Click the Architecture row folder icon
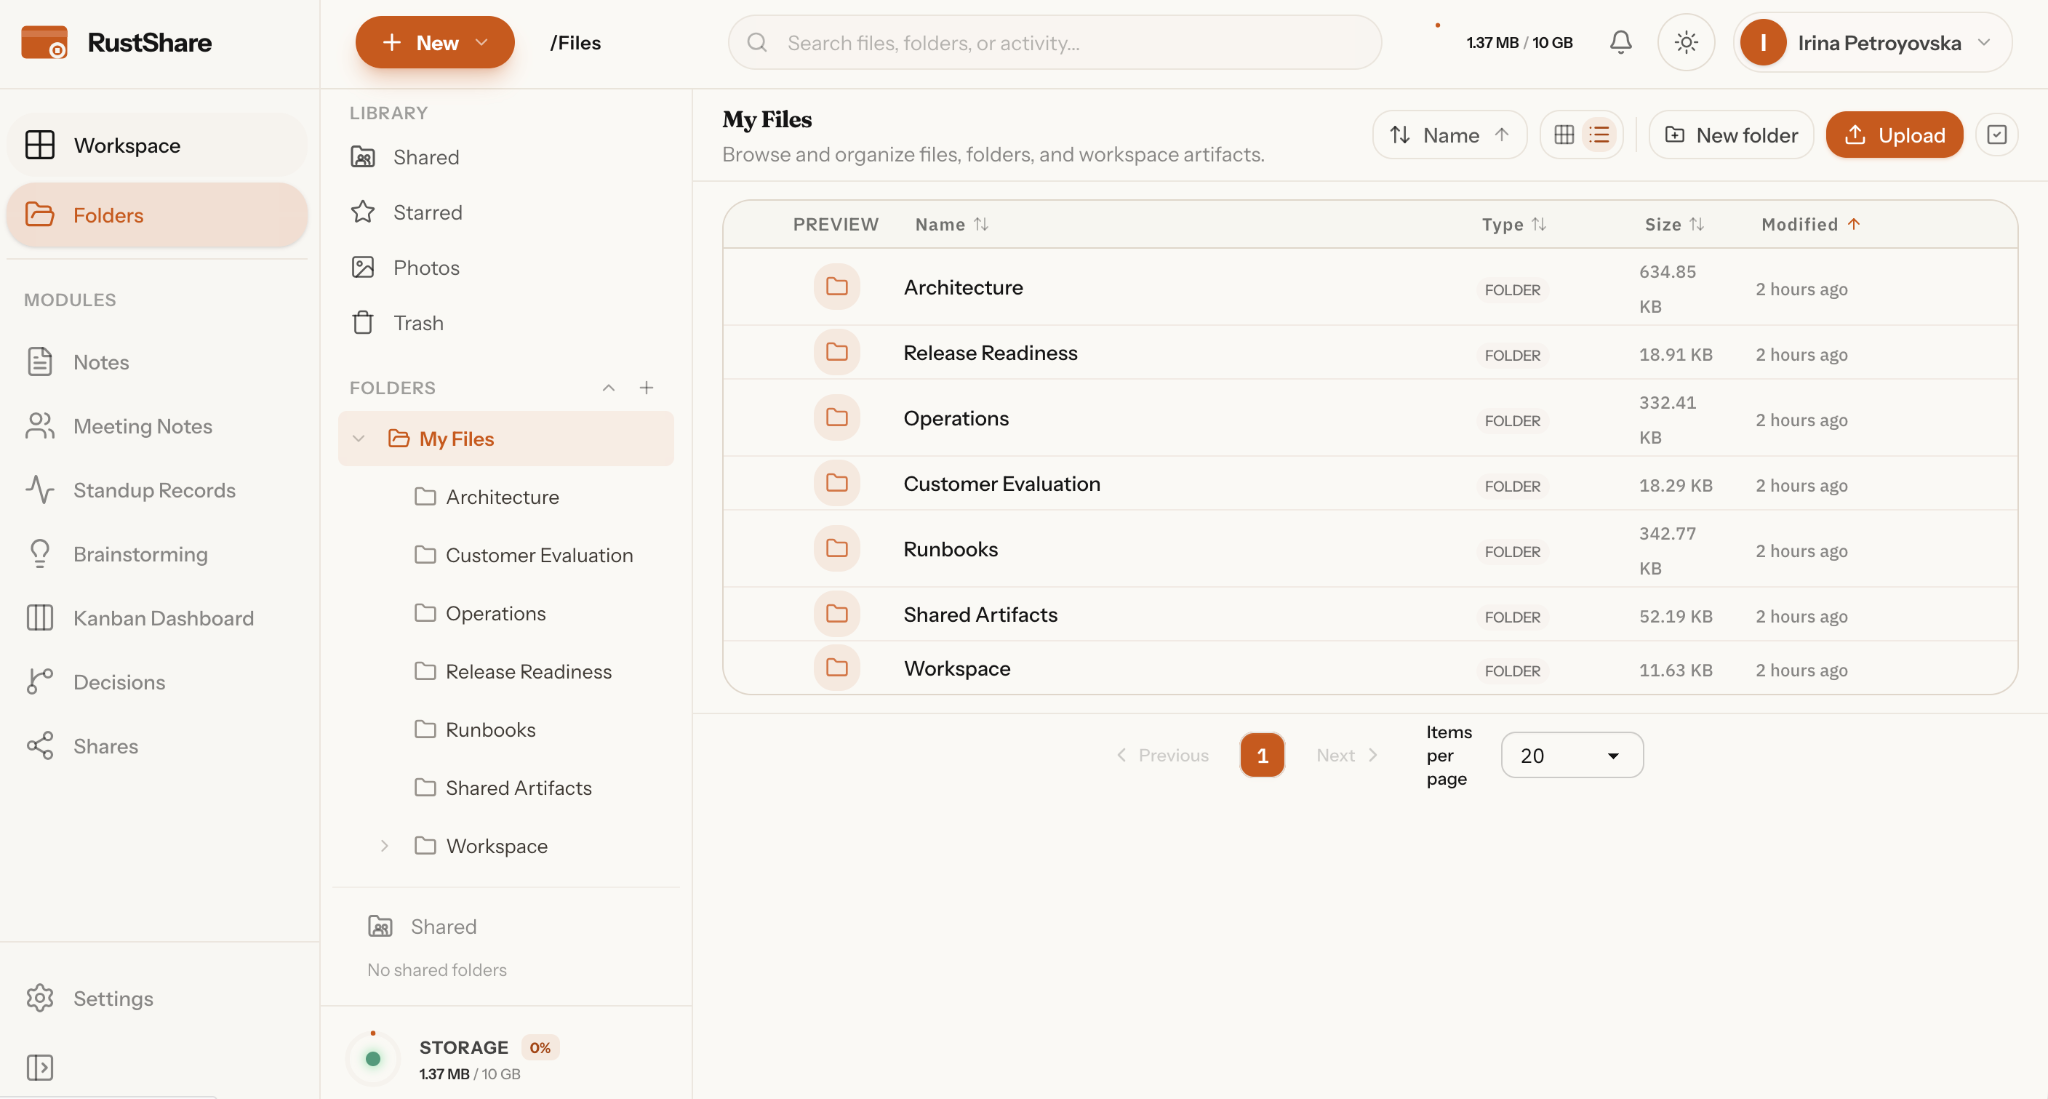Viewport: 2048px width, 1099px height. [837, 287]
